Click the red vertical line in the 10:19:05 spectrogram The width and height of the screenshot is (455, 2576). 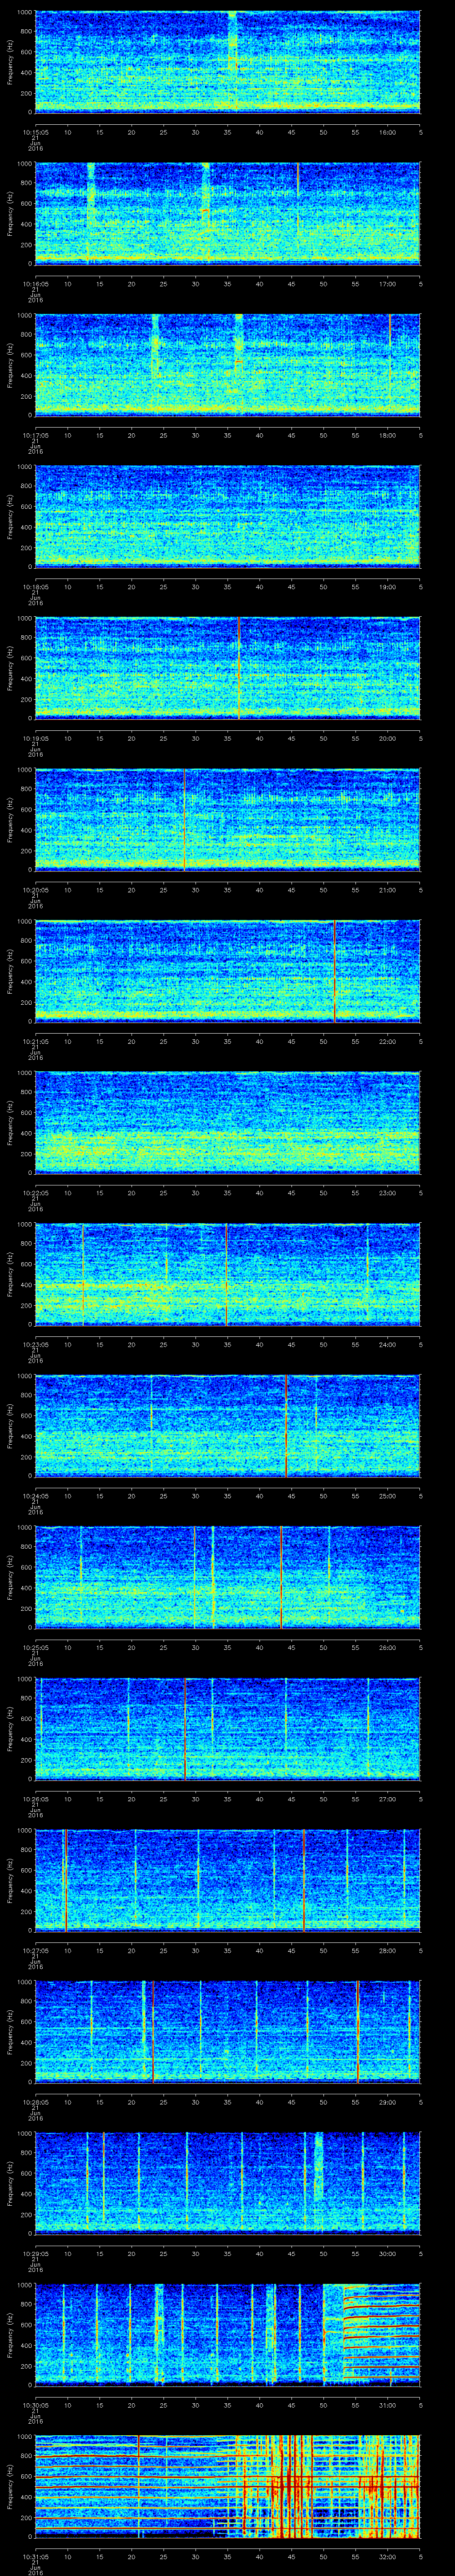coord(239,668)
